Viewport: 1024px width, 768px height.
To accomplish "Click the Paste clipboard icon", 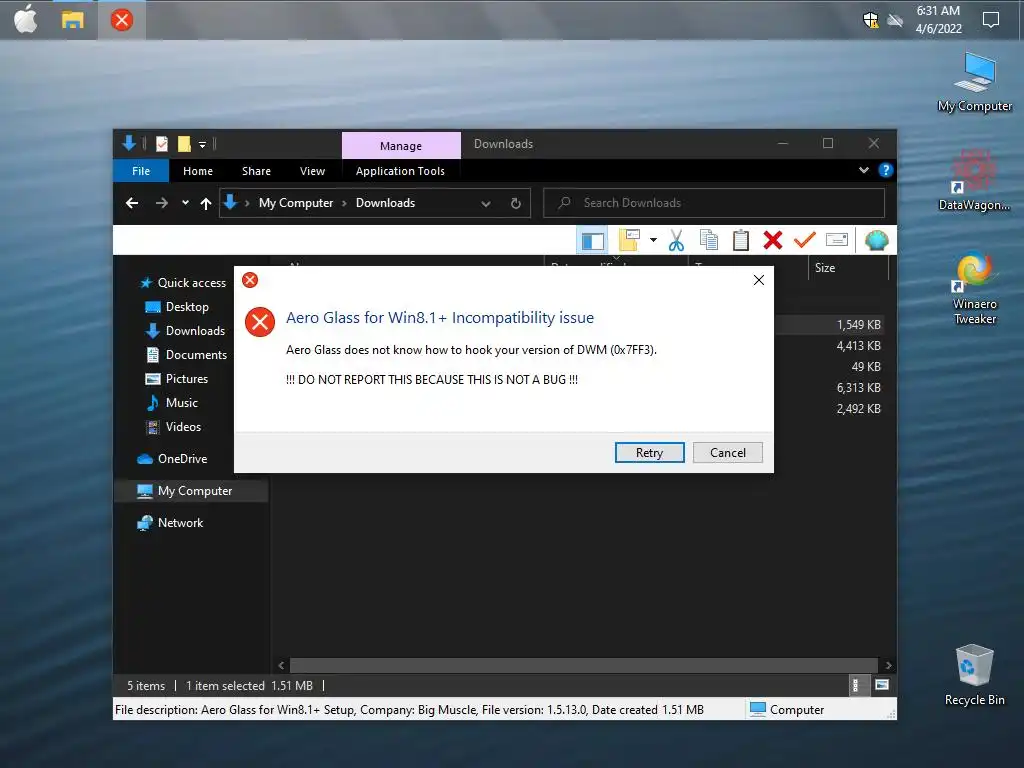I will tap(741, 240).
